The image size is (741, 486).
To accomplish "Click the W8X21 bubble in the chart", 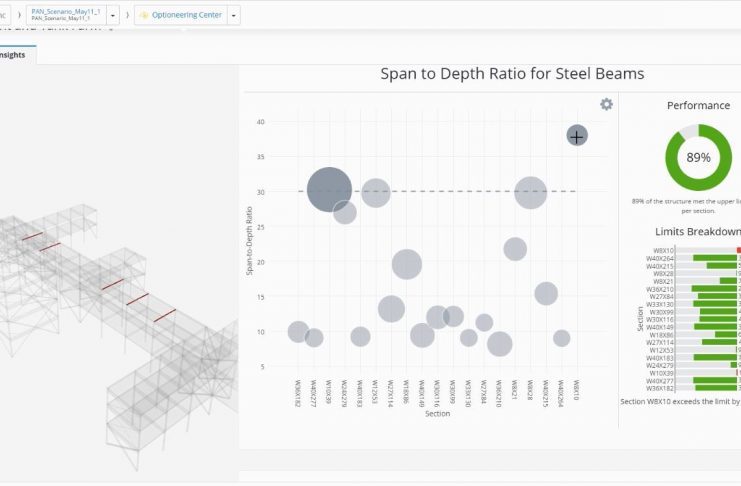I will point(515,249).
